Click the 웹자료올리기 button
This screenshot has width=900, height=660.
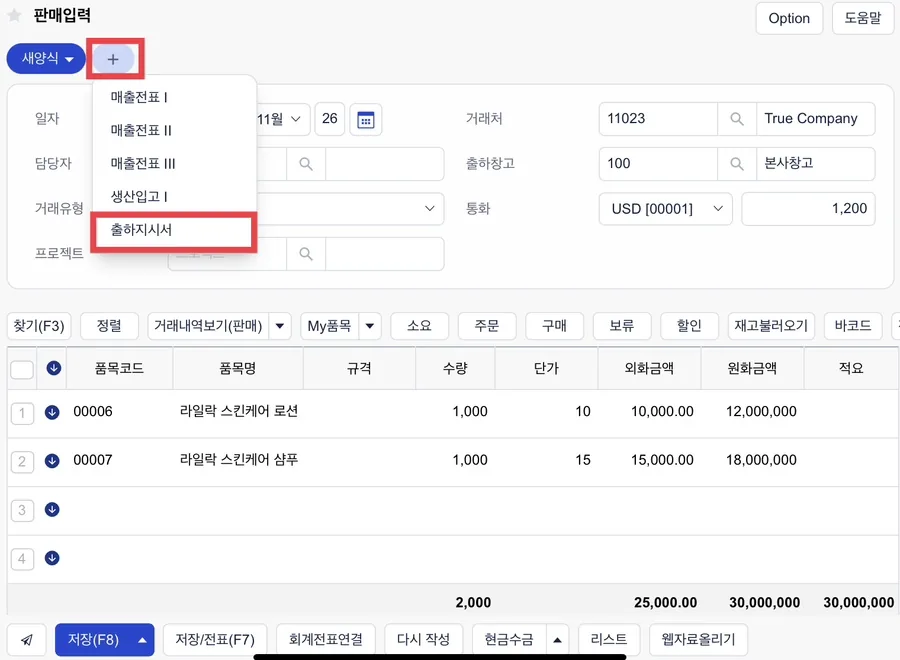coord(699,640)
